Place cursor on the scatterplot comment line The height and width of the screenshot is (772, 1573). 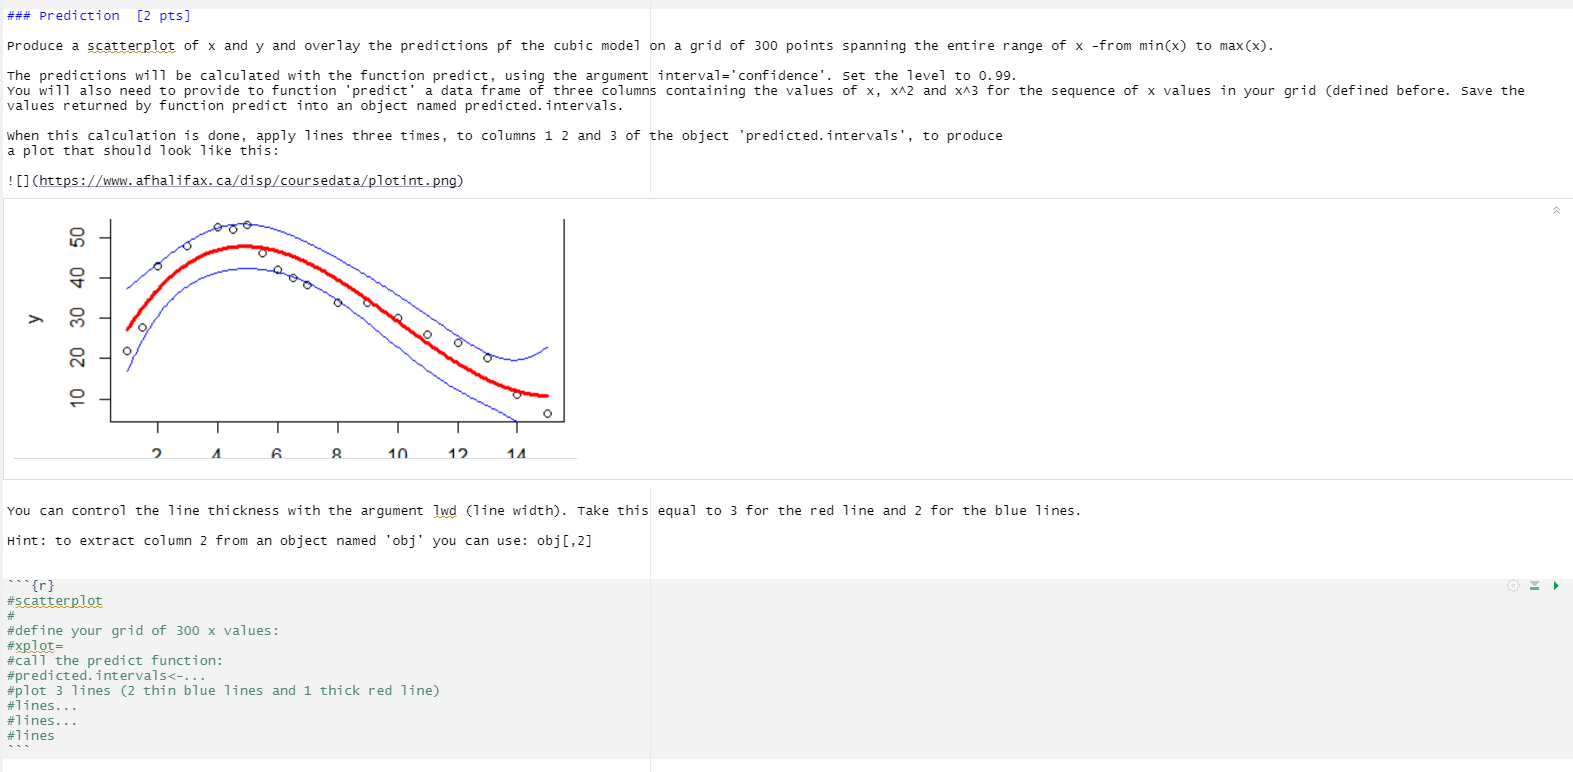pos(56,600)
